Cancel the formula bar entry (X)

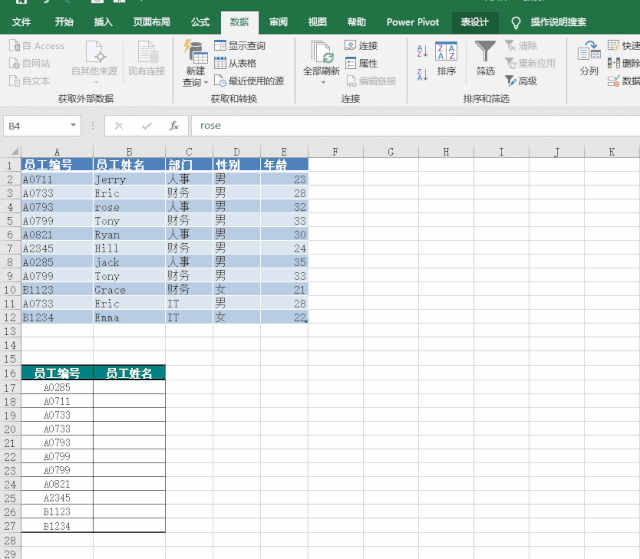(119, 126)
